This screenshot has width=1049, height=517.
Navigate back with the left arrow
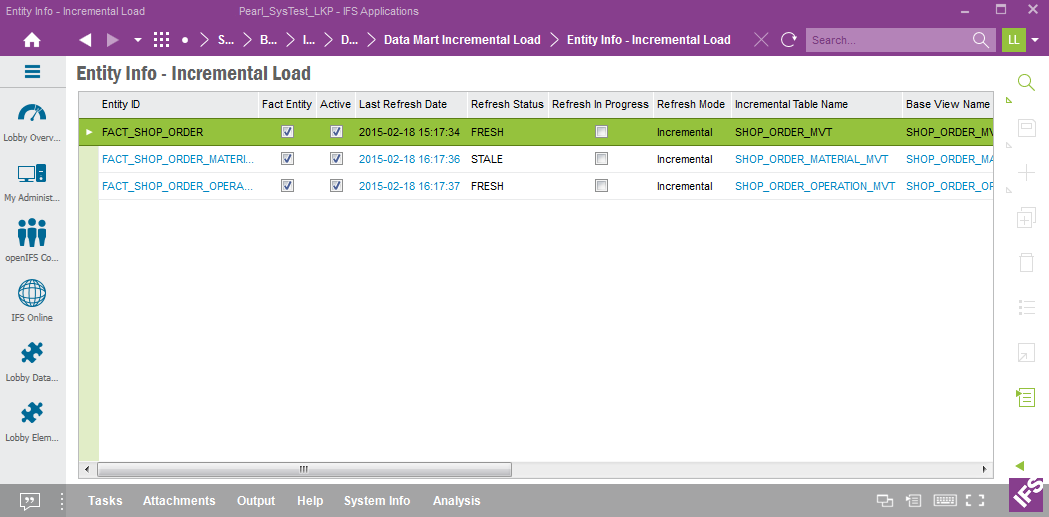coord(85,40)
